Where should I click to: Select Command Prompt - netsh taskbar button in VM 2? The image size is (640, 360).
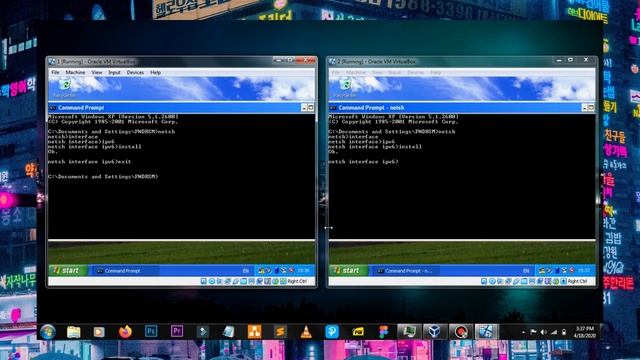[x=407, y=271]
